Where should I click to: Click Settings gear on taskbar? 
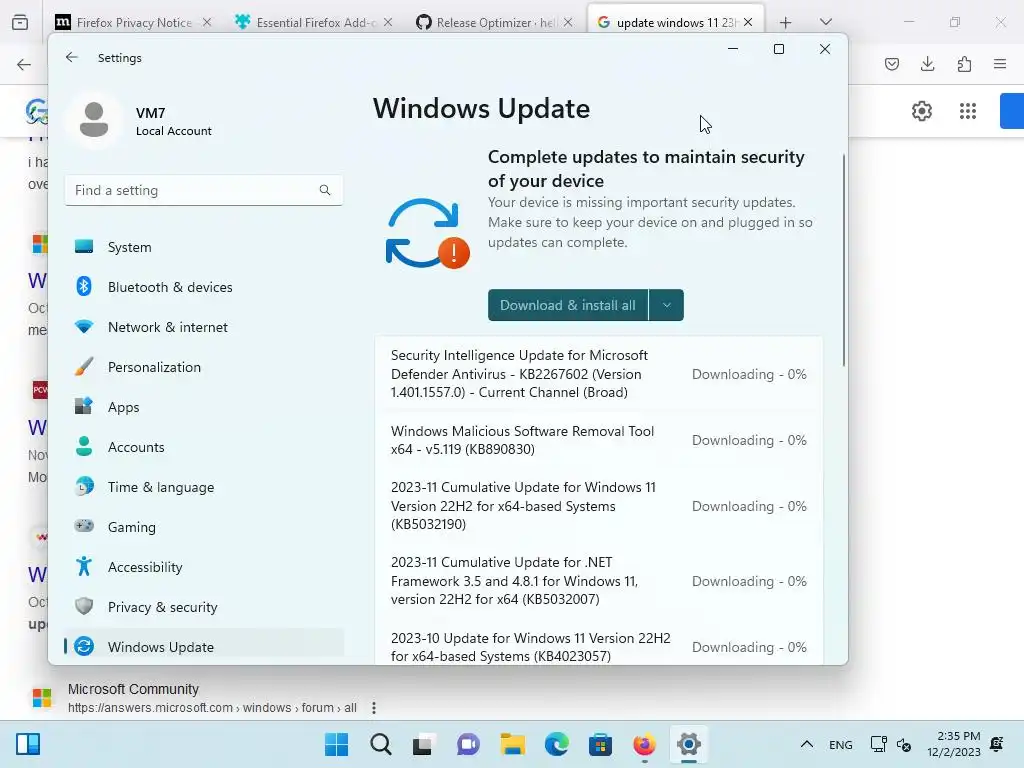pos(688,744)
